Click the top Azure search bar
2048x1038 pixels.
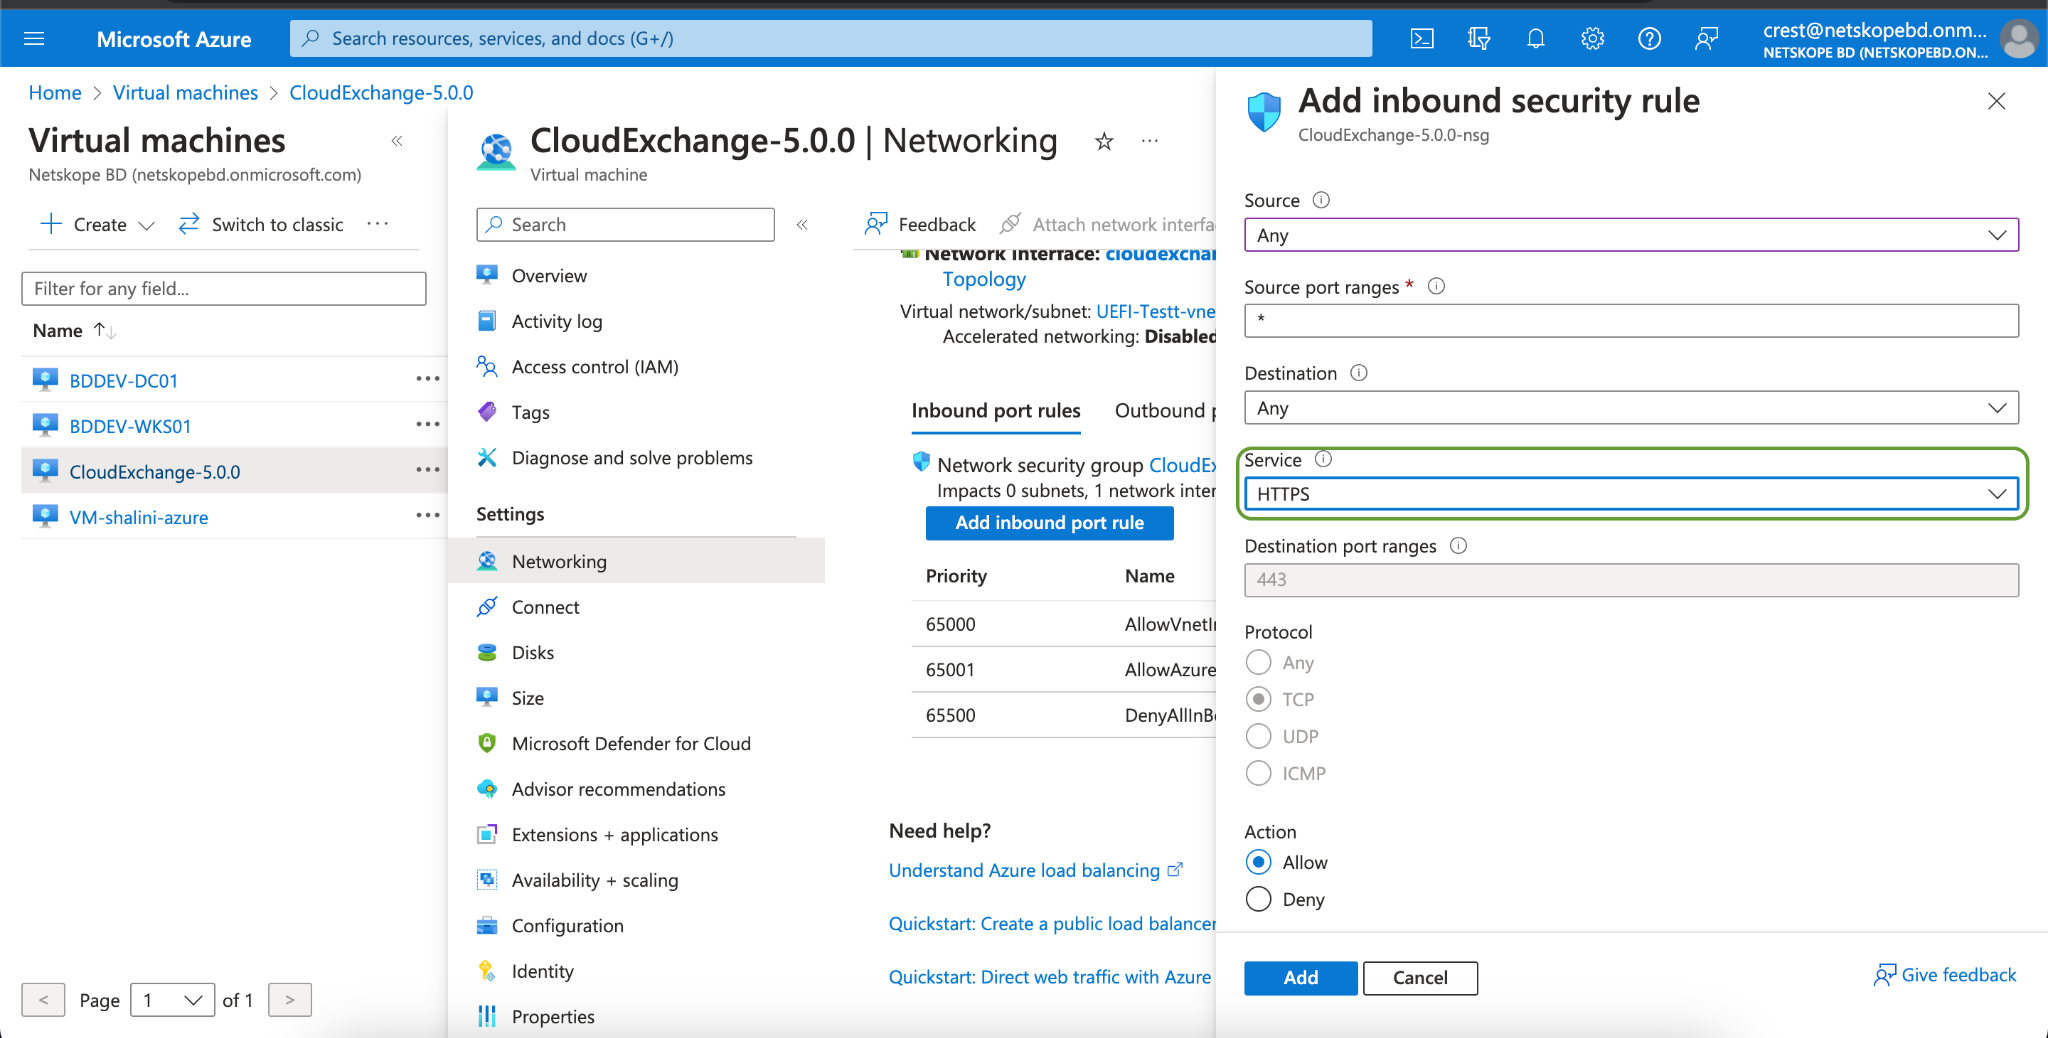[x=831, y=39]
